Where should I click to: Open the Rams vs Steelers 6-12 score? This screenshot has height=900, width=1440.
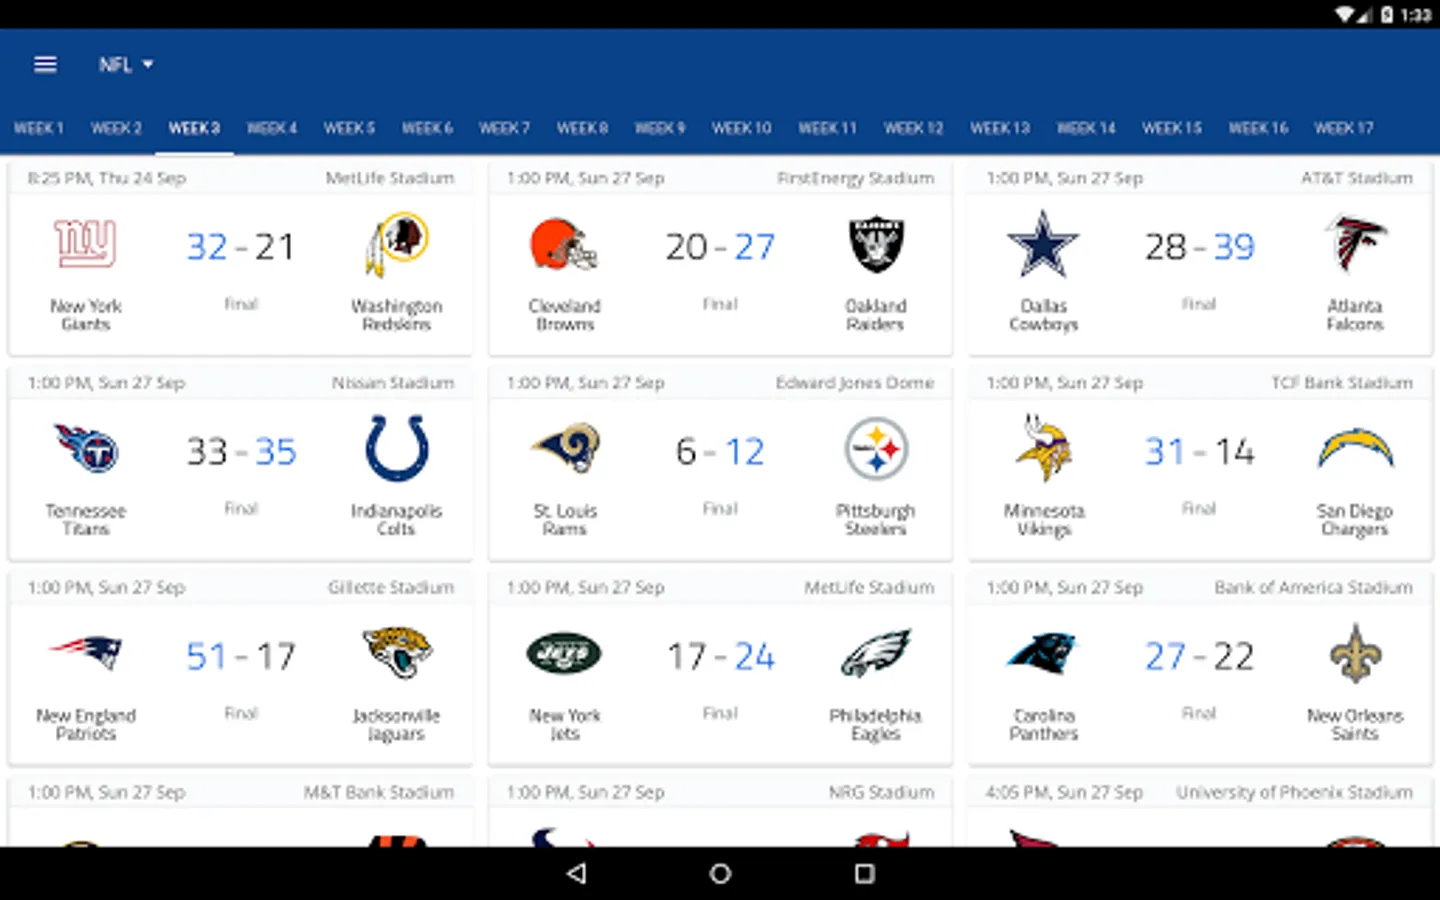click(720, 451)
